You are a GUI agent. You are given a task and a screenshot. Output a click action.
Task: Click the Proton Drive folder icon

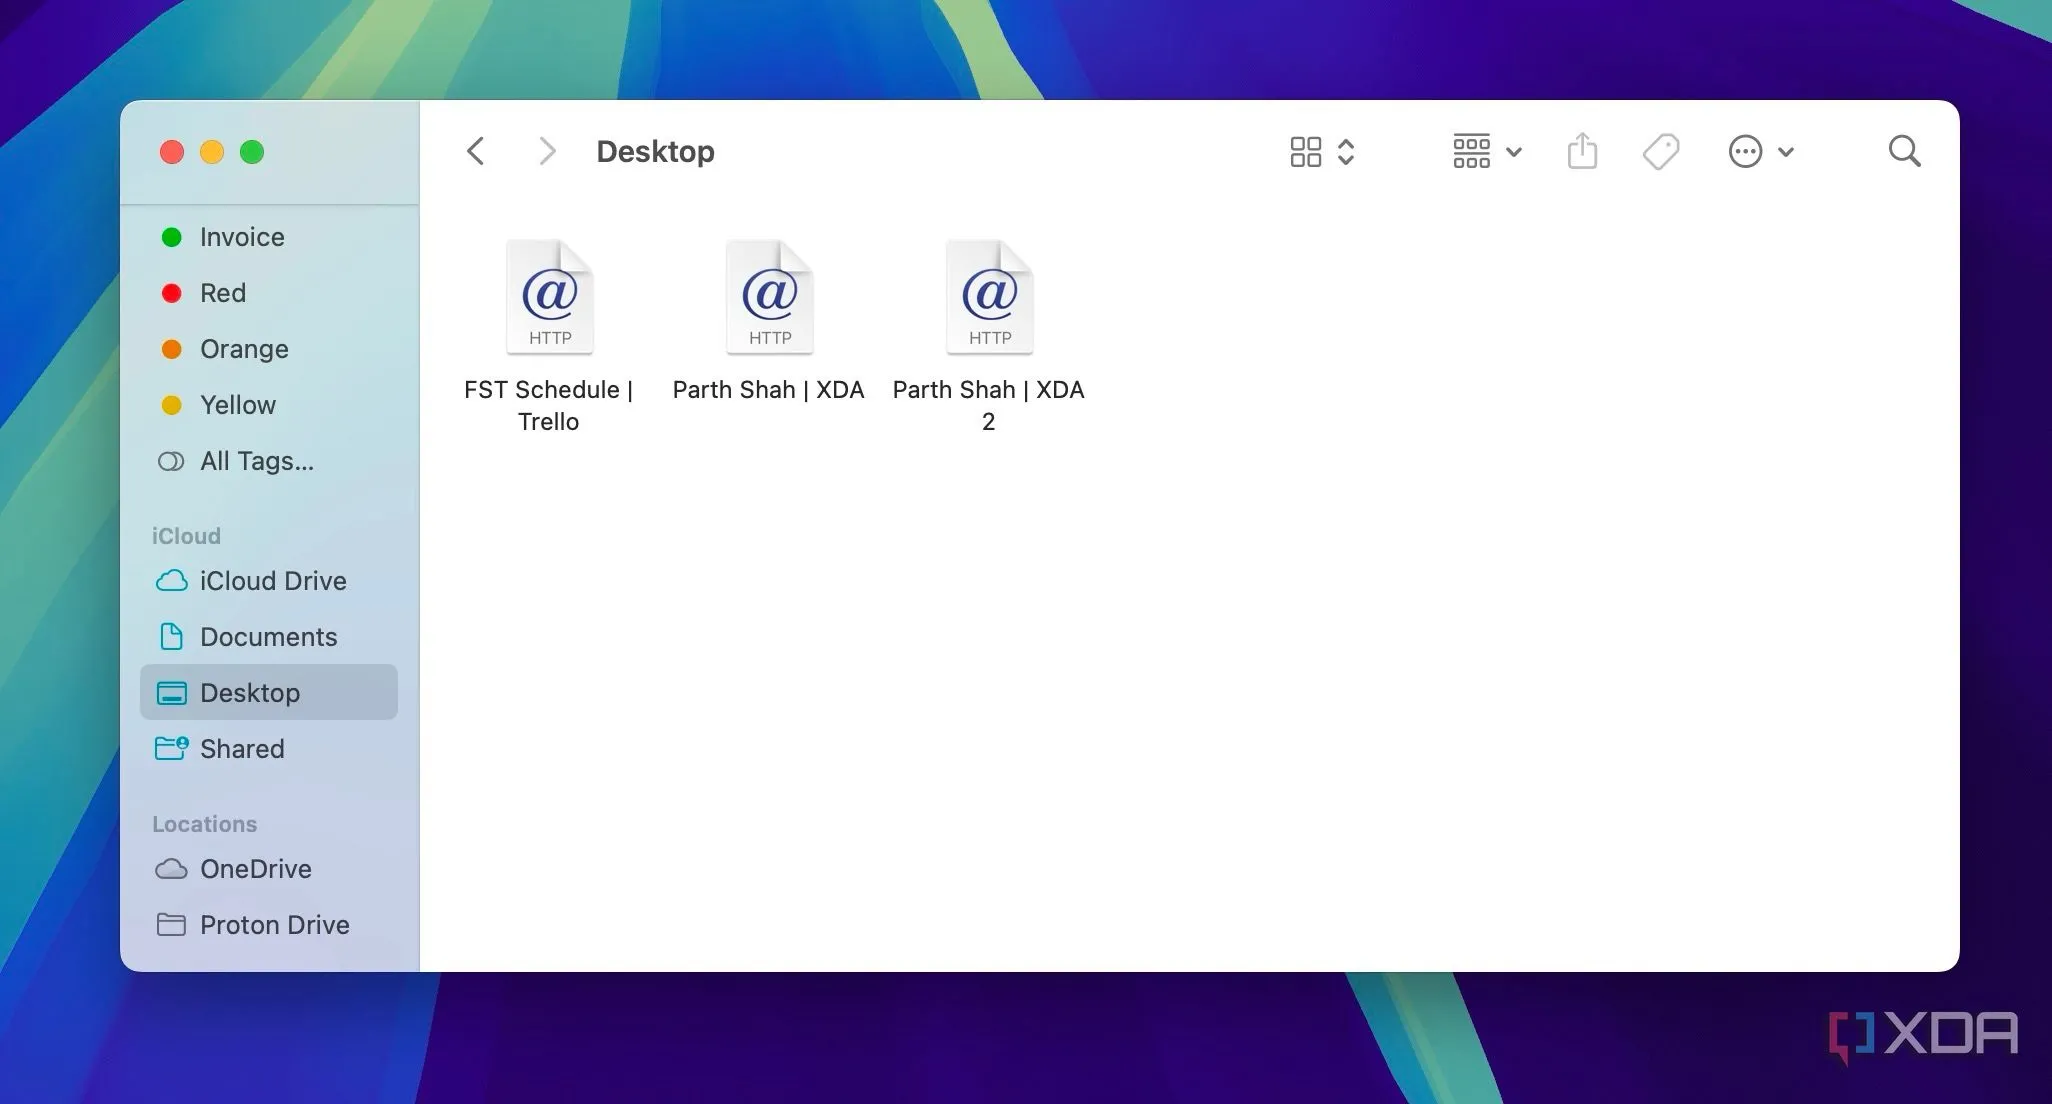[172, 925]
